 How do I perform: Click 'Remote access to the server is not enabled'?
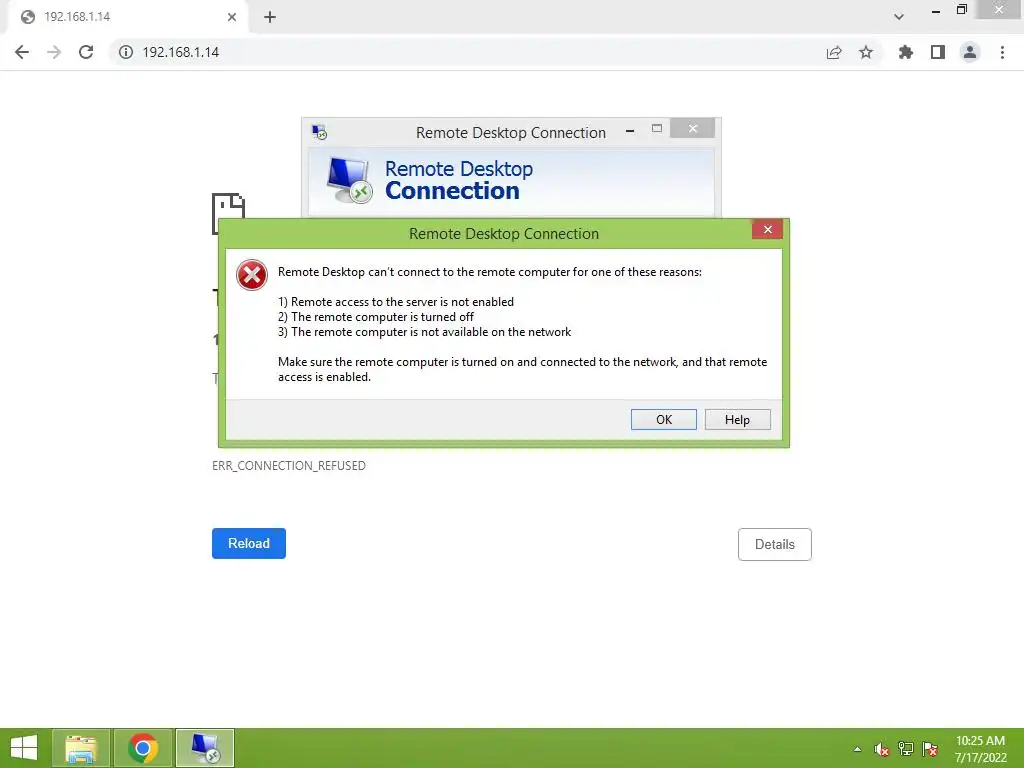(x=402, y=302)
